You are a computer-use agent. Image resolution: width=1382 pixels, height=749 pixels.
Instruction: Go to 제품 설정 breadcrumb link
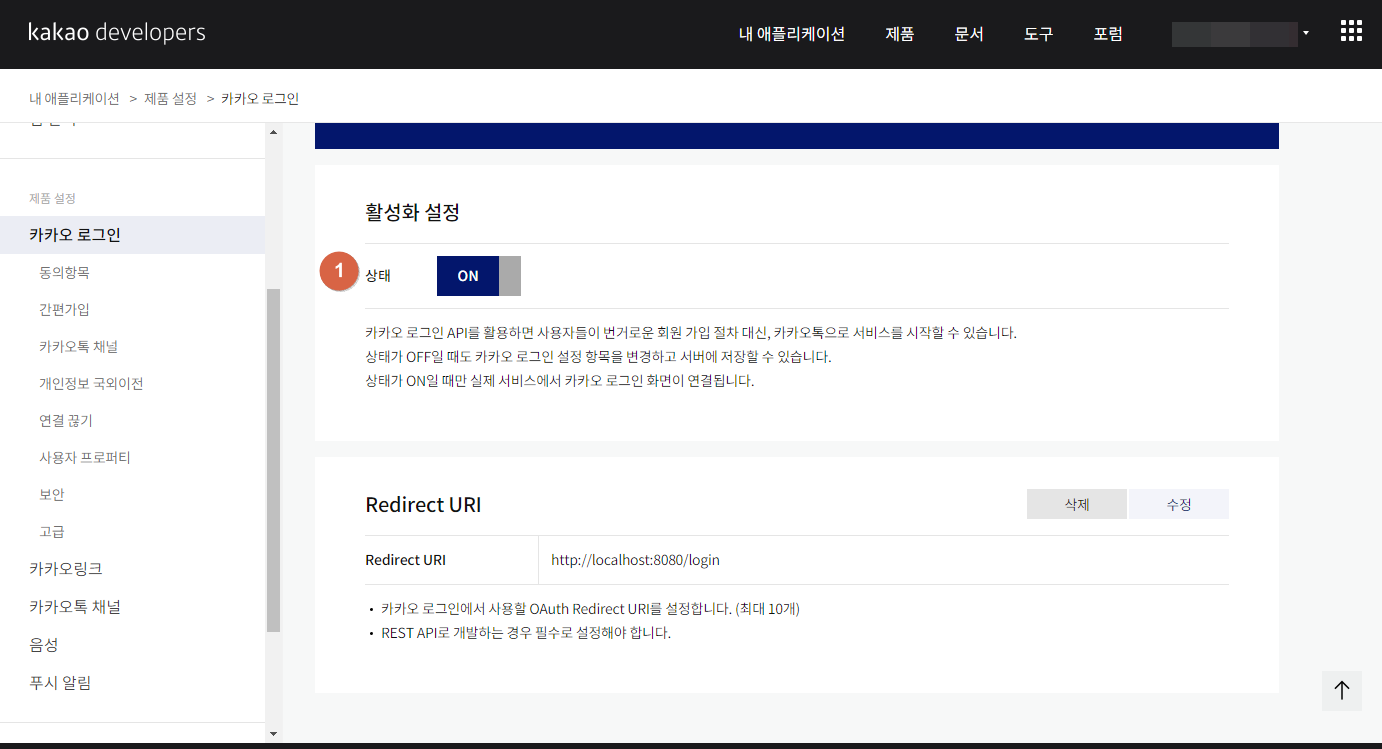171,99
